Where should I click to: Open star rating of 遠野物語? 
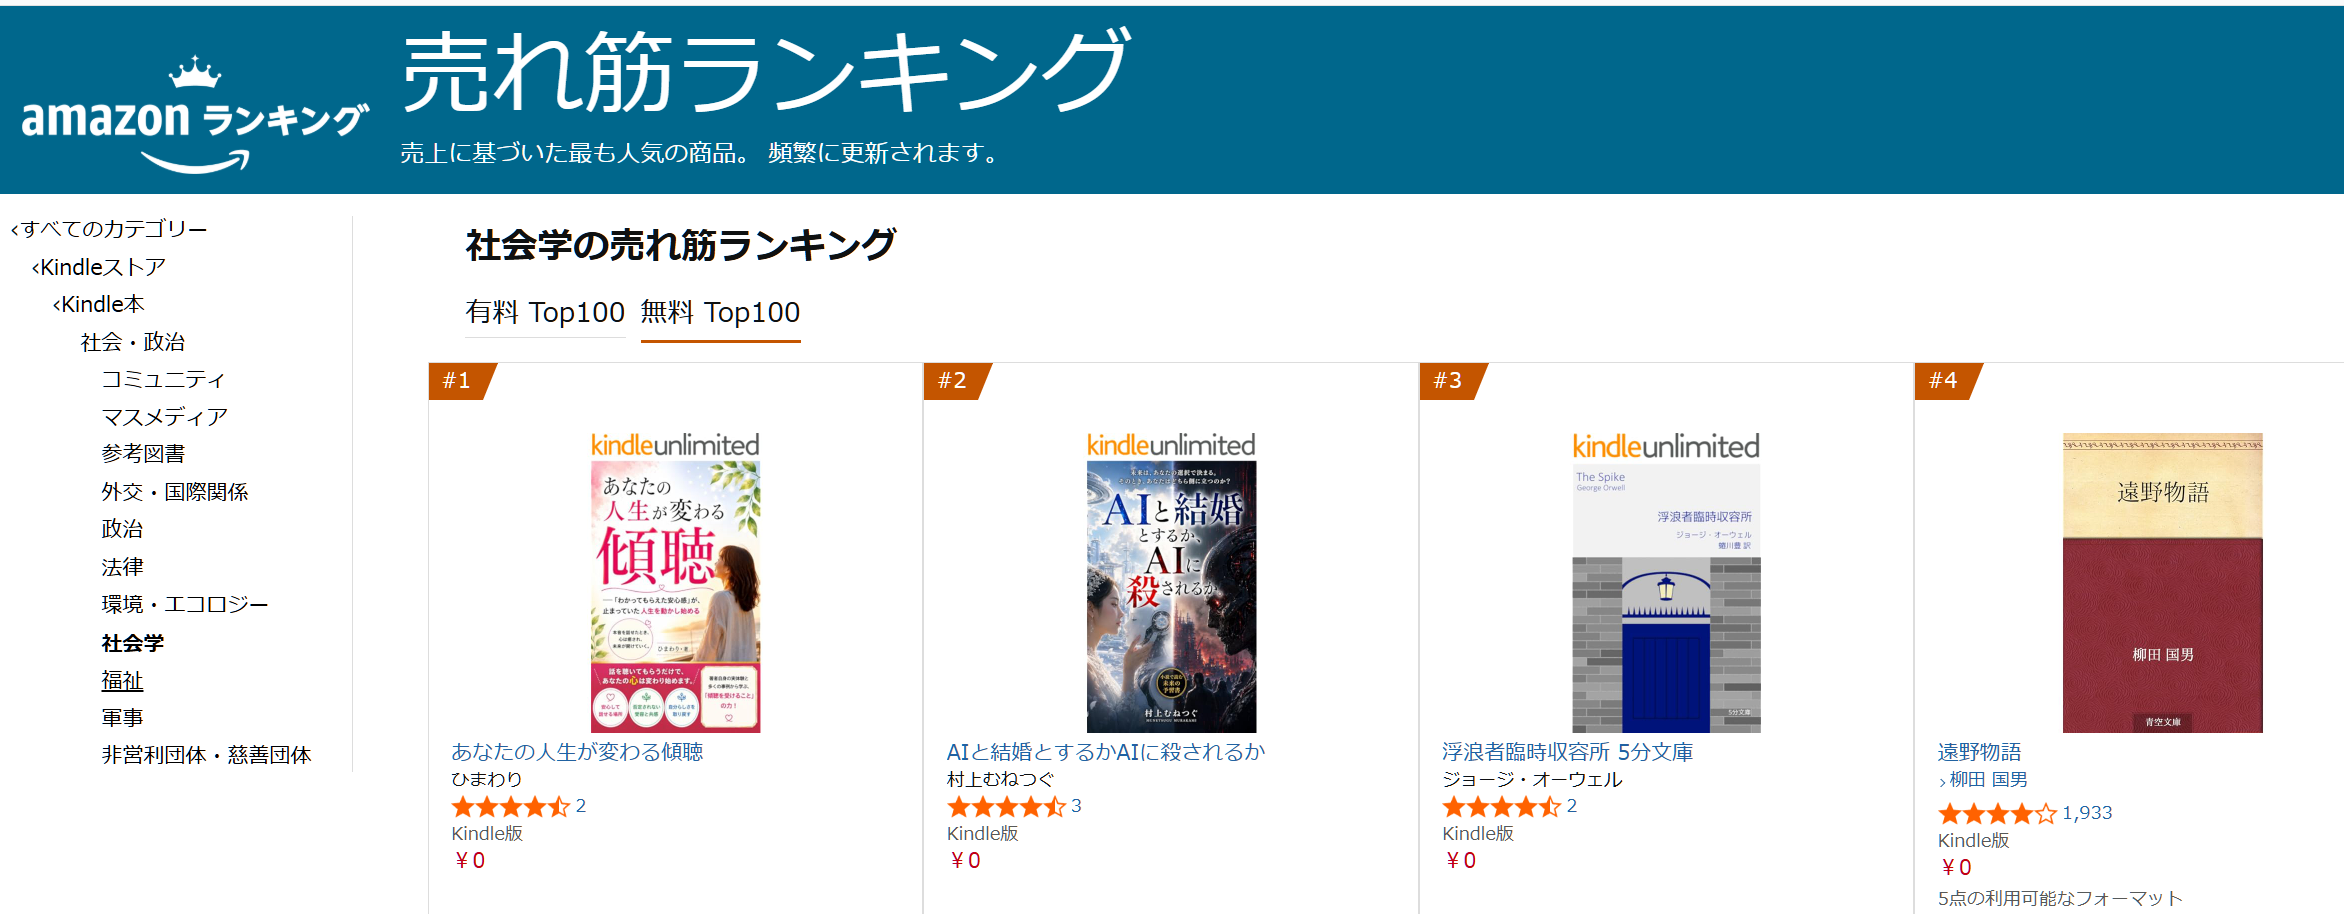[x=1997, y=813]
